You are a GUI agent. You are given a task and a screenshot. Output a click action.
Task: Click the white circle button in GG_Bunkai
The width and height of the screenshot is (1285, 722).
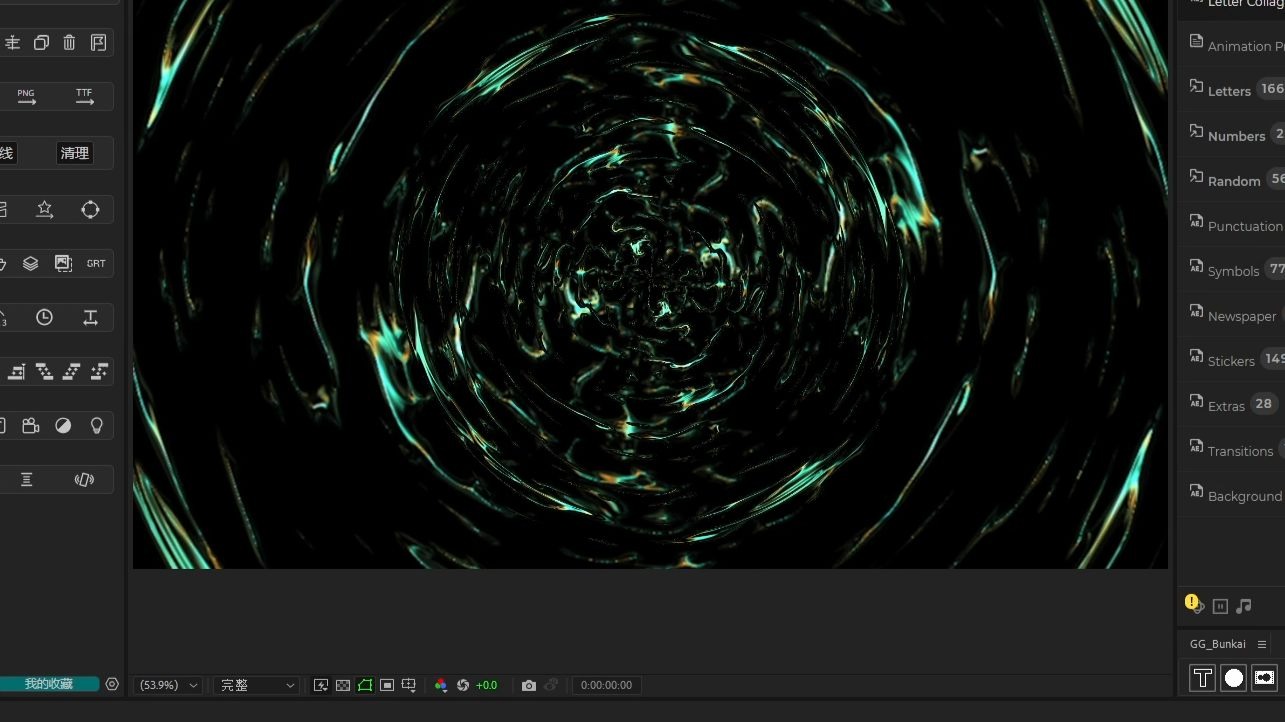click(x=1234, y=678)
